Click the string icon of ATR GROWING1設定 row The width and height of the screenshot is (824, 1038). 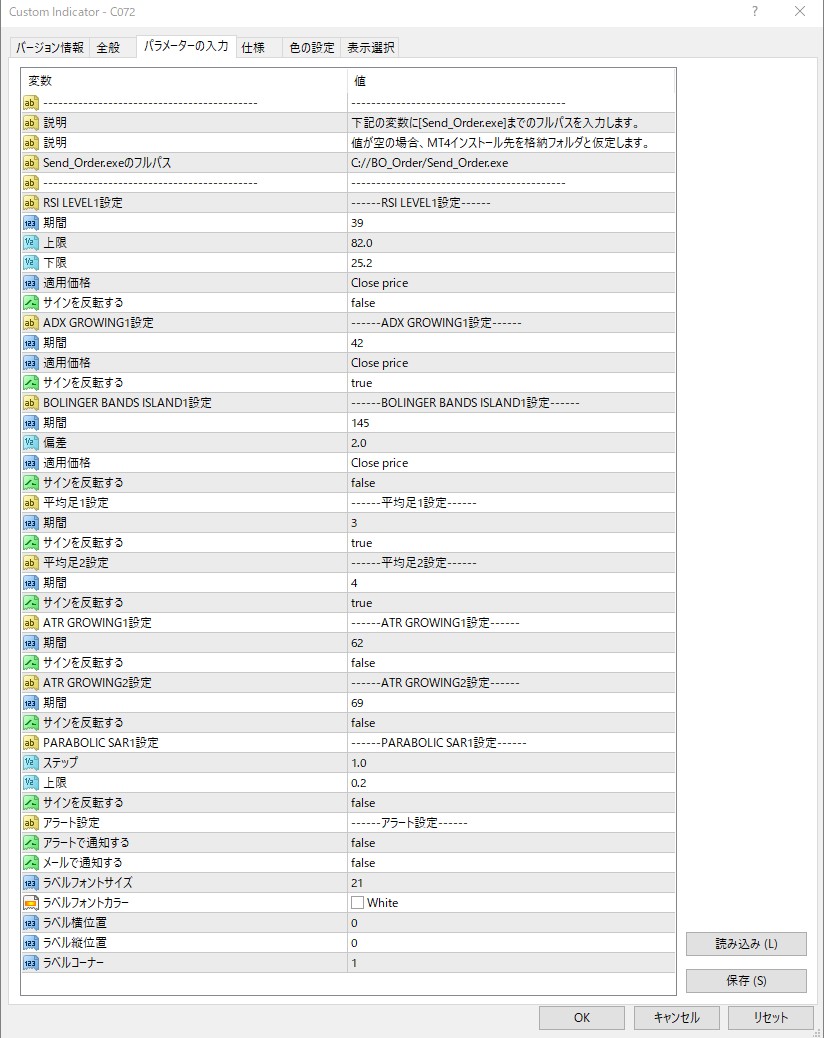pos(31,623)
